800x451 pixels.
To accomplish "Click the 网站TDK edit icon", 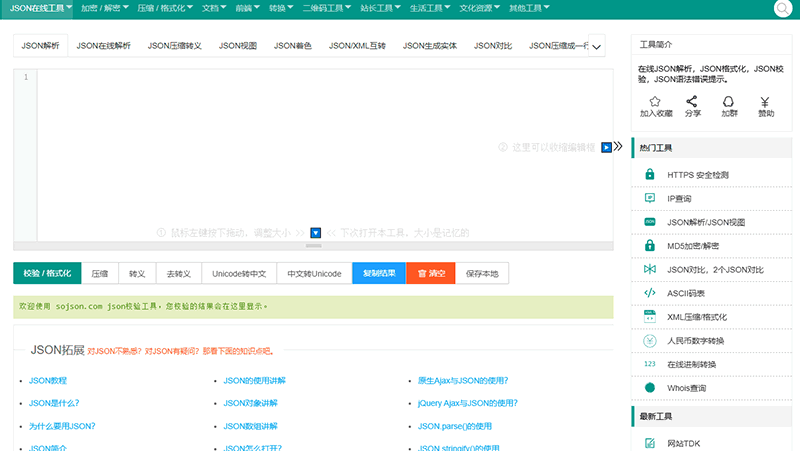I will 649,443.
